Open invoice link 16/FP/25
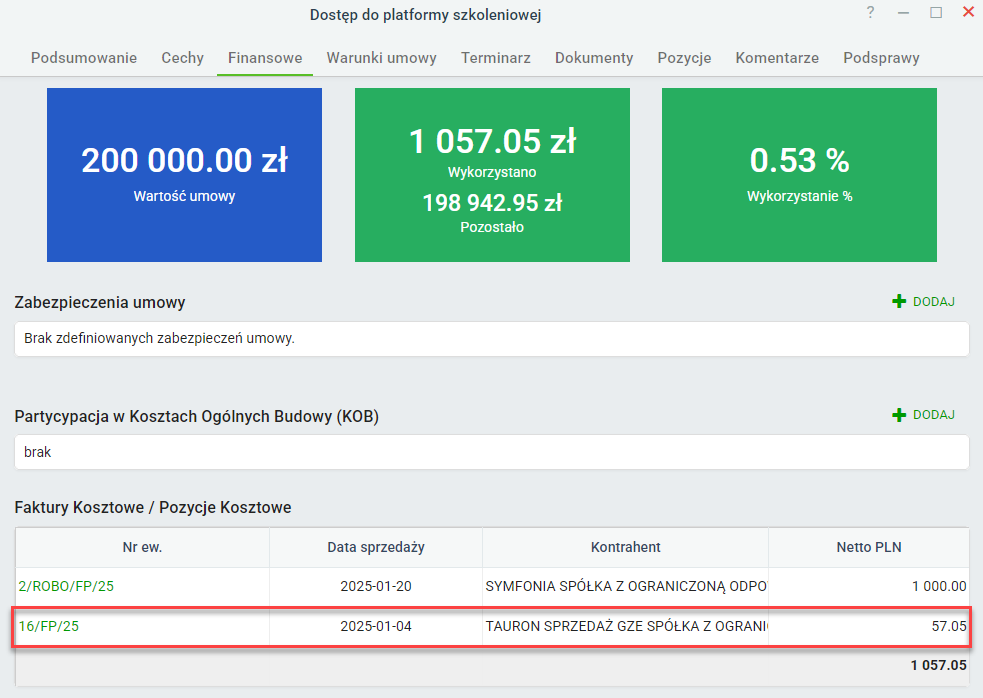 (x=48, y=627)
